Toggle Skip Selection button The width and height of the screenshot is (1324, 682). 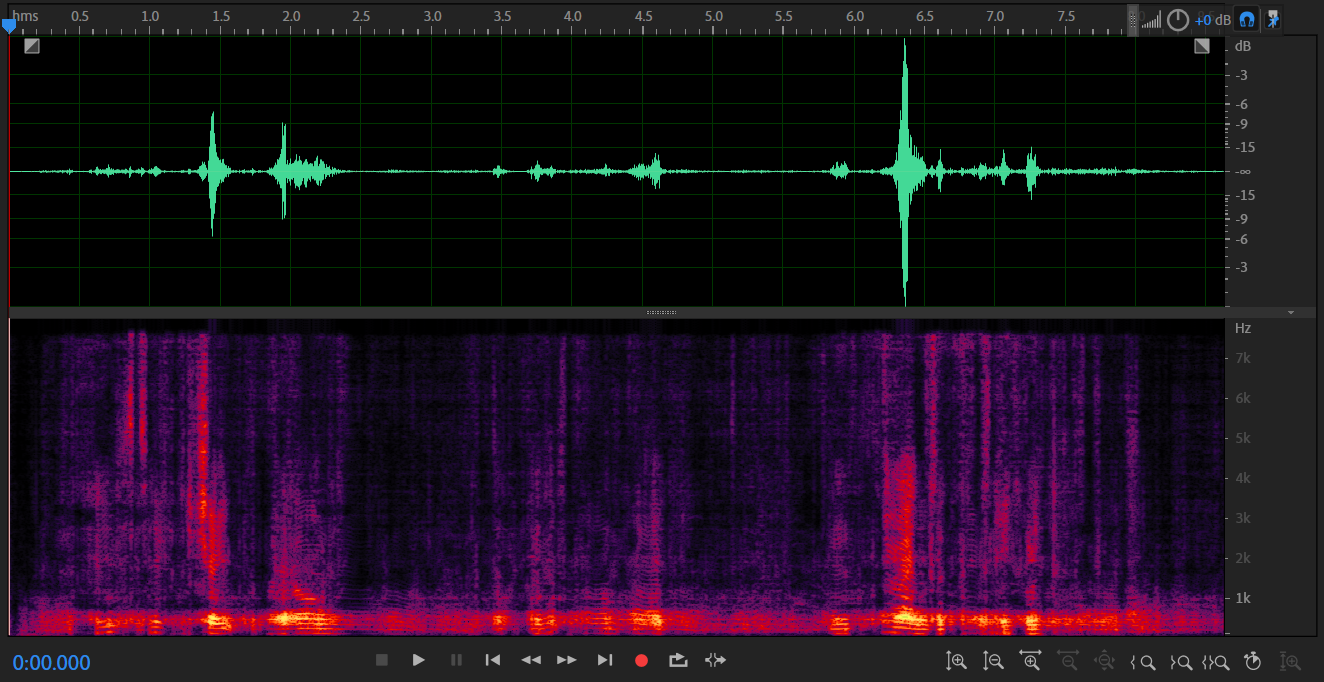[x=715, y=660]
